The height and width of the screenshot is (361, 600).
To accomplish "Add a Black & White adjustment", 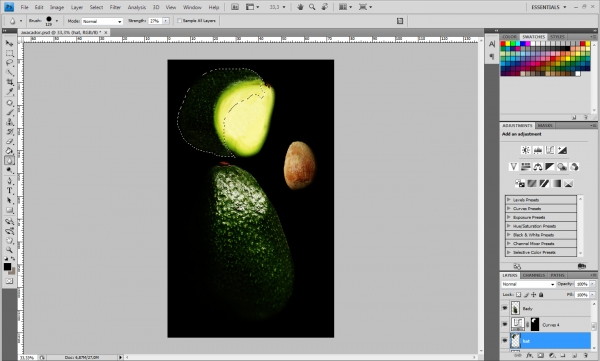I will tap(550, 167).
